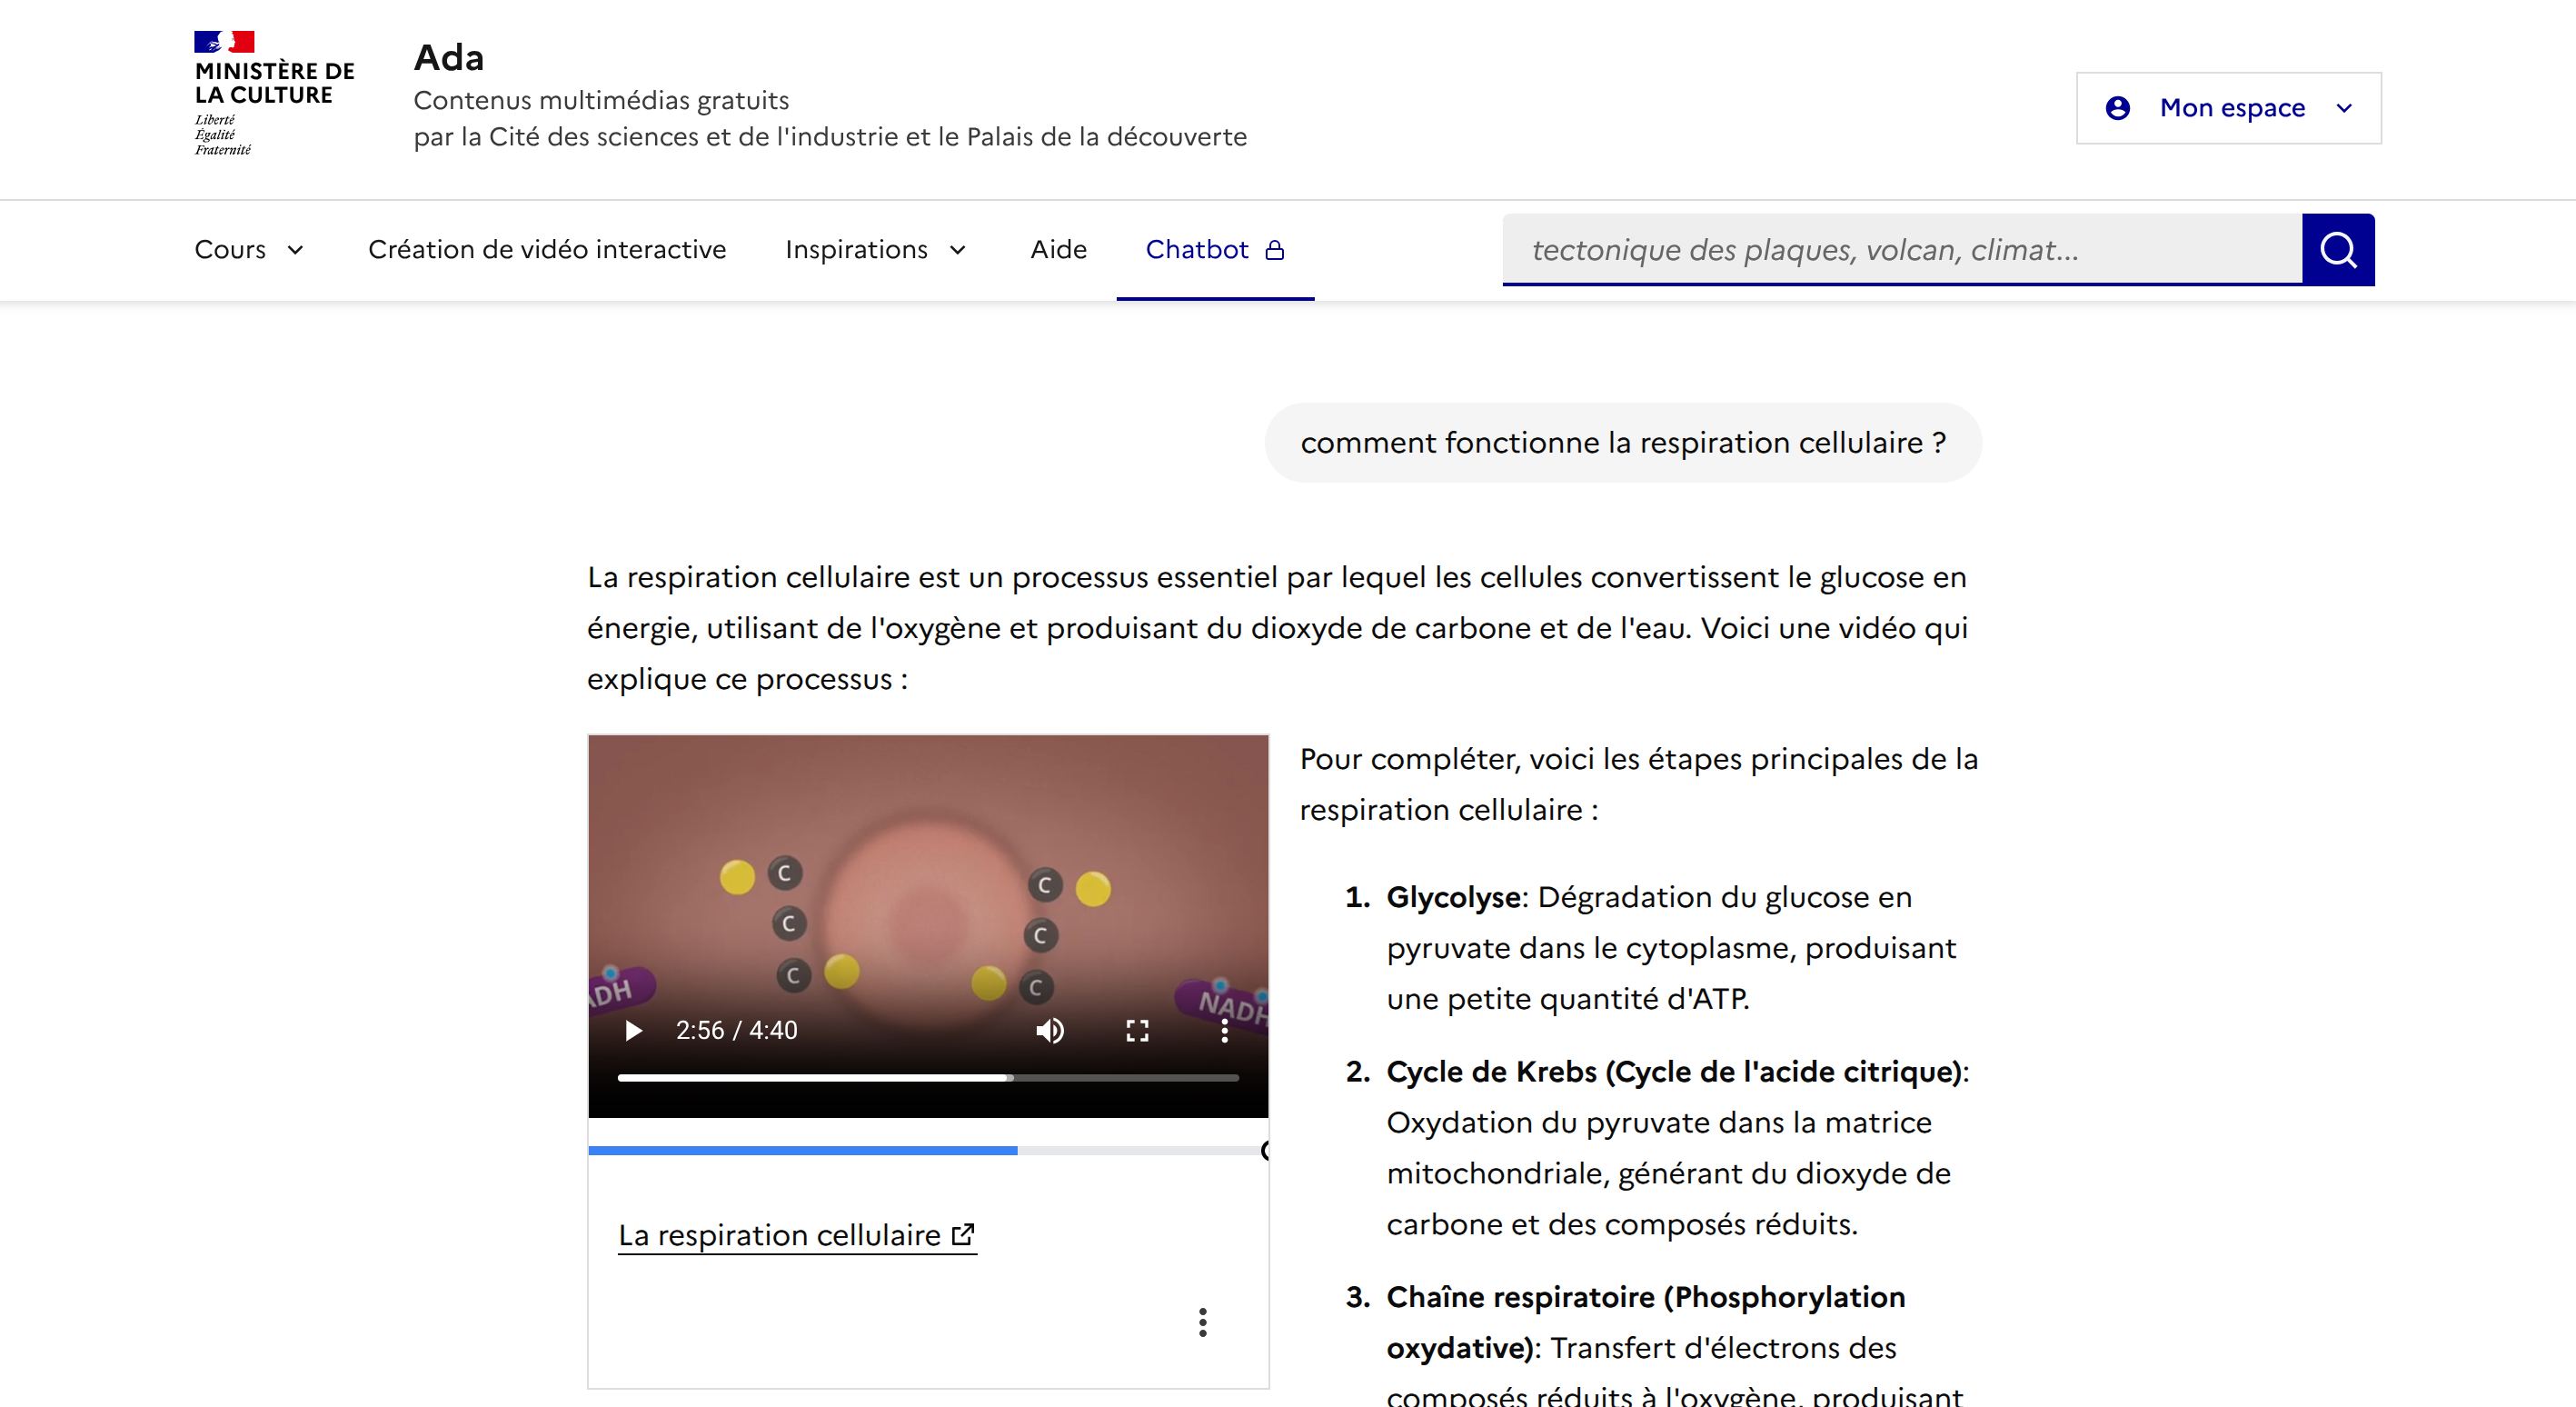Screen dimensions: 2576x1407
Task: Expand the Cours menu
Action: (x=249, y=250)
